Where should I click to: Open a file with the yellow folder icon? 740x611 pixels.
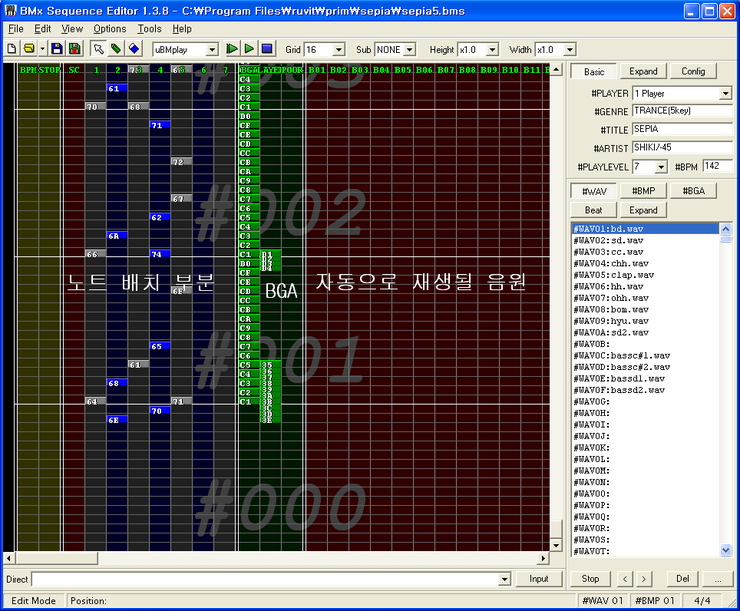click(x=29, y=49)
